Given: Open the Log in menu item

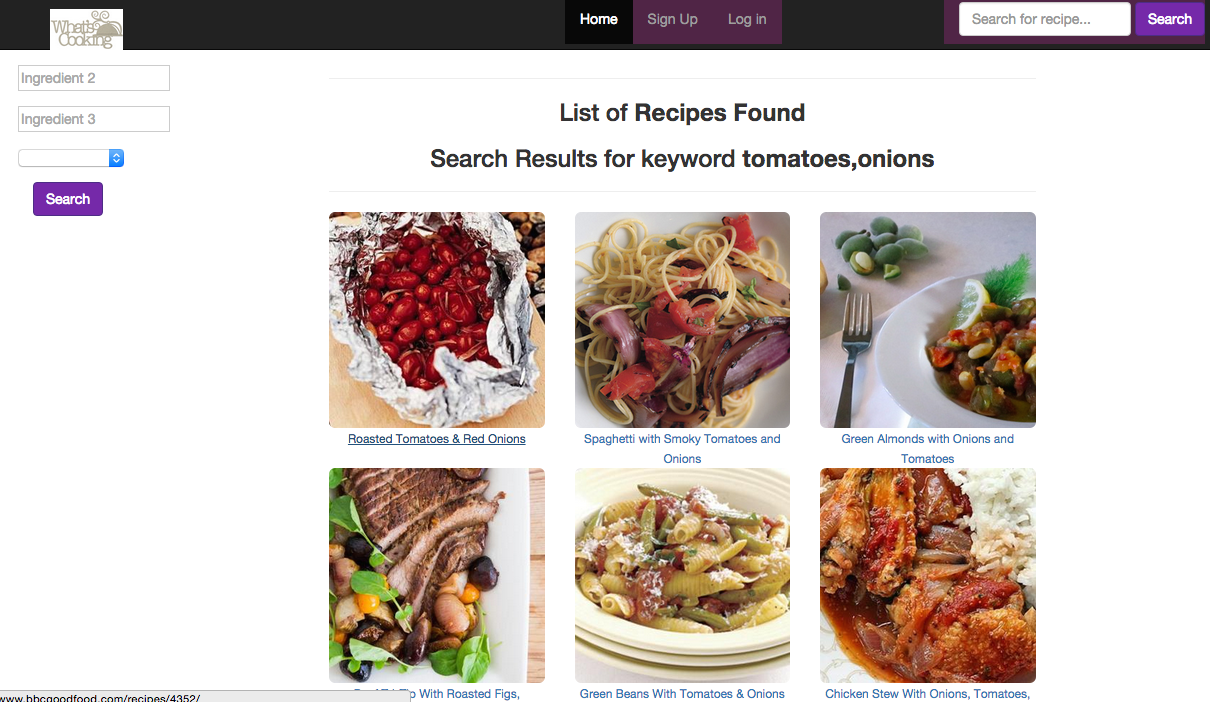Looking at the screenshot, I should point(746,19).
